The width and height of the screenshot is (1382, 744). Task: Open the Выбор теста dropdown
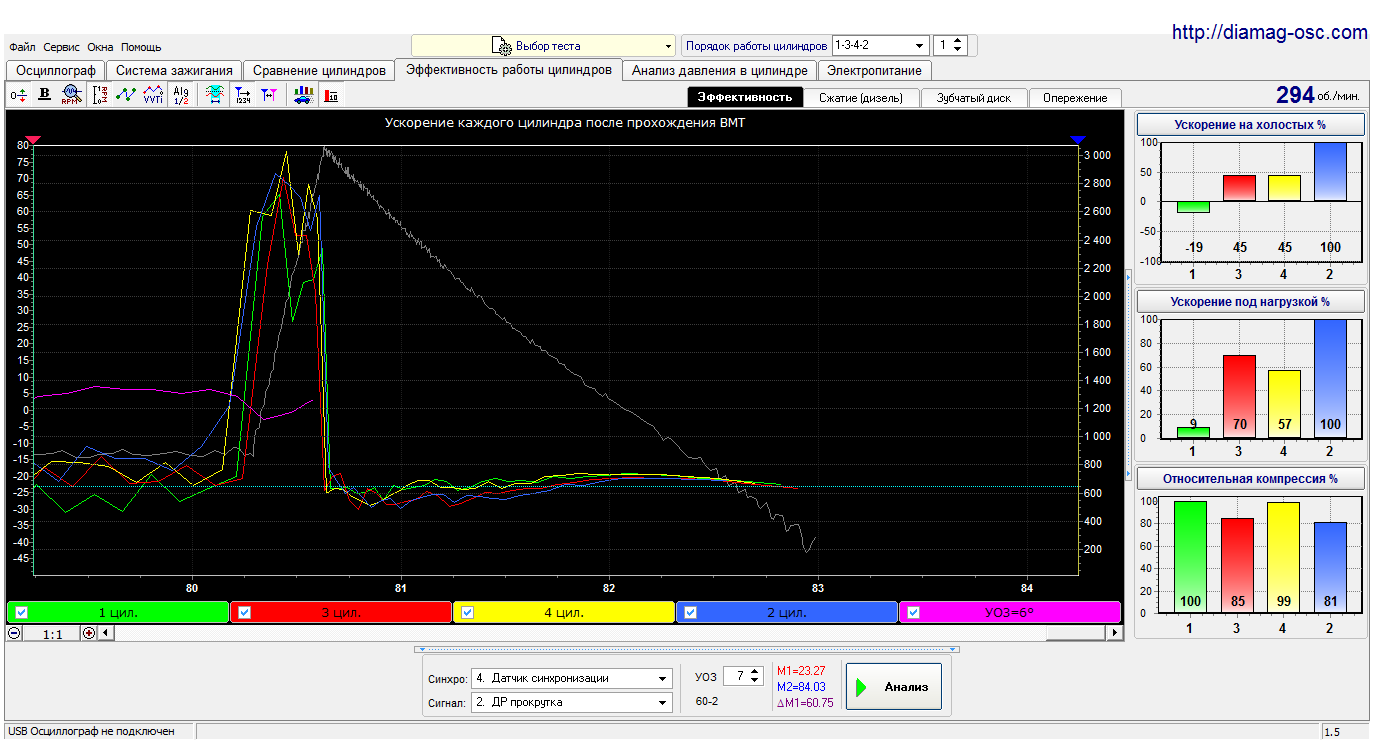tap(544, 46)
